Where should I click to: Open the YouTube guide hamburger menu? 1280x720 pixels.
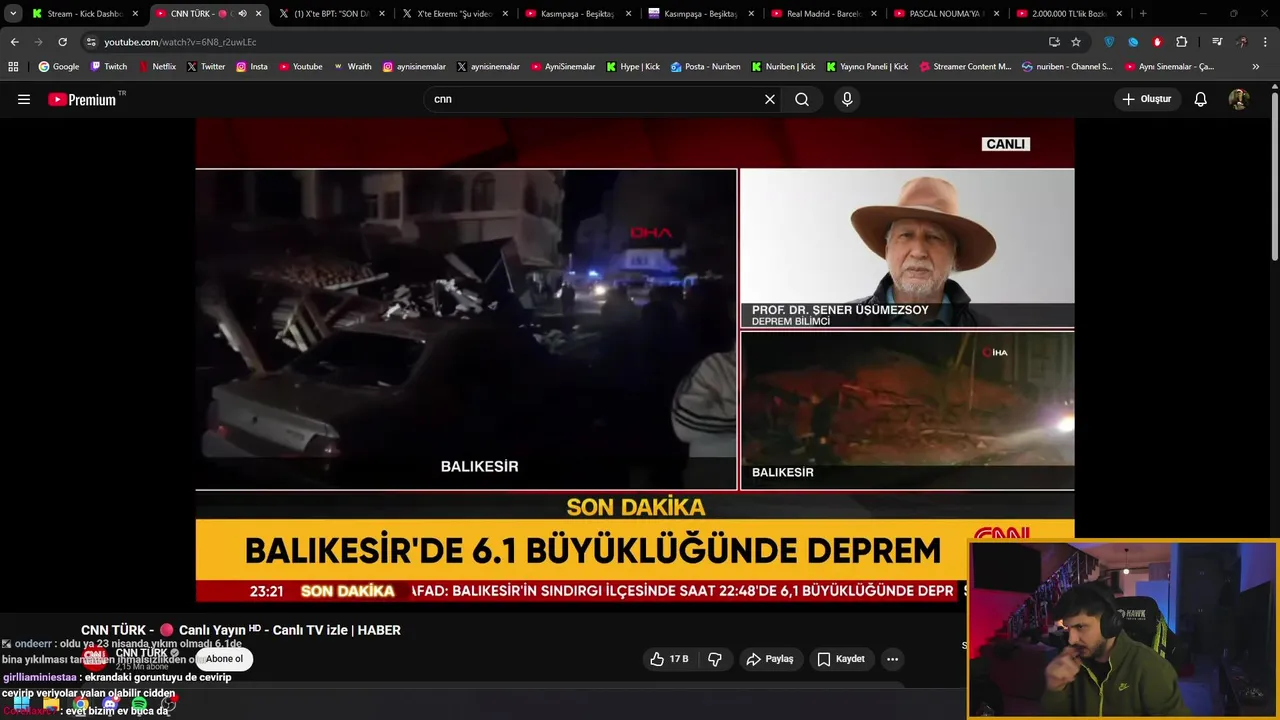pos(24,99)
